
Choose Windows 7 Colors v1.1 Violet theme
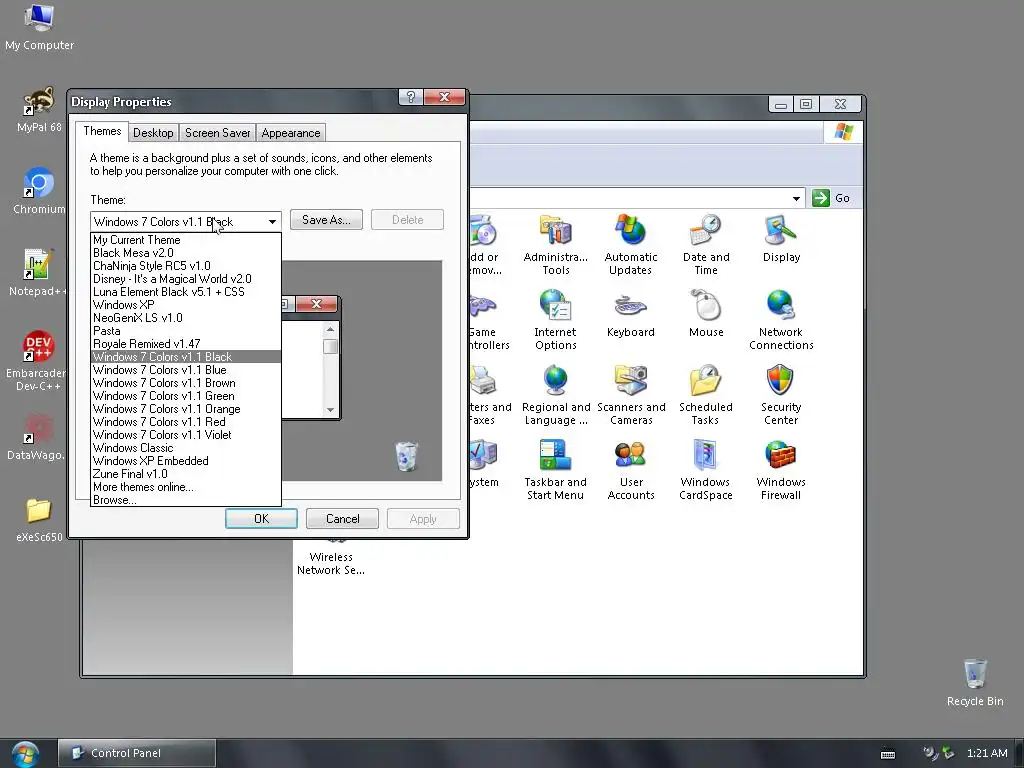pyautogui.click(x=185, y=435)
